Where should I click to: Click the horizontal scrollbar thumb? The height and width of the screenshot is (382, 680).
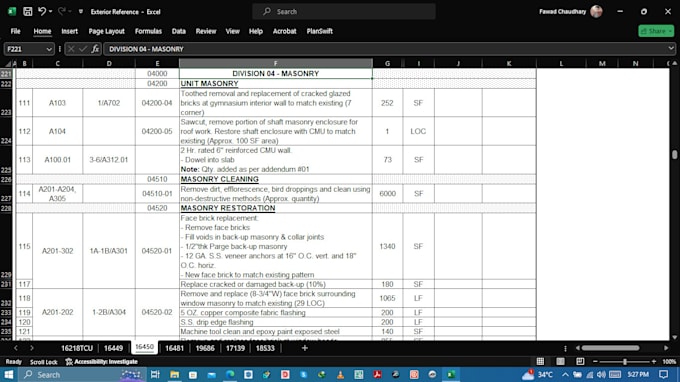[x=610, y=348]
